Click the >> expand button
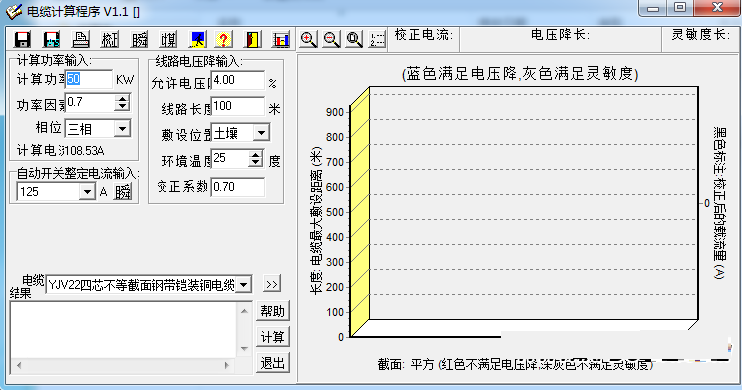 272,284
